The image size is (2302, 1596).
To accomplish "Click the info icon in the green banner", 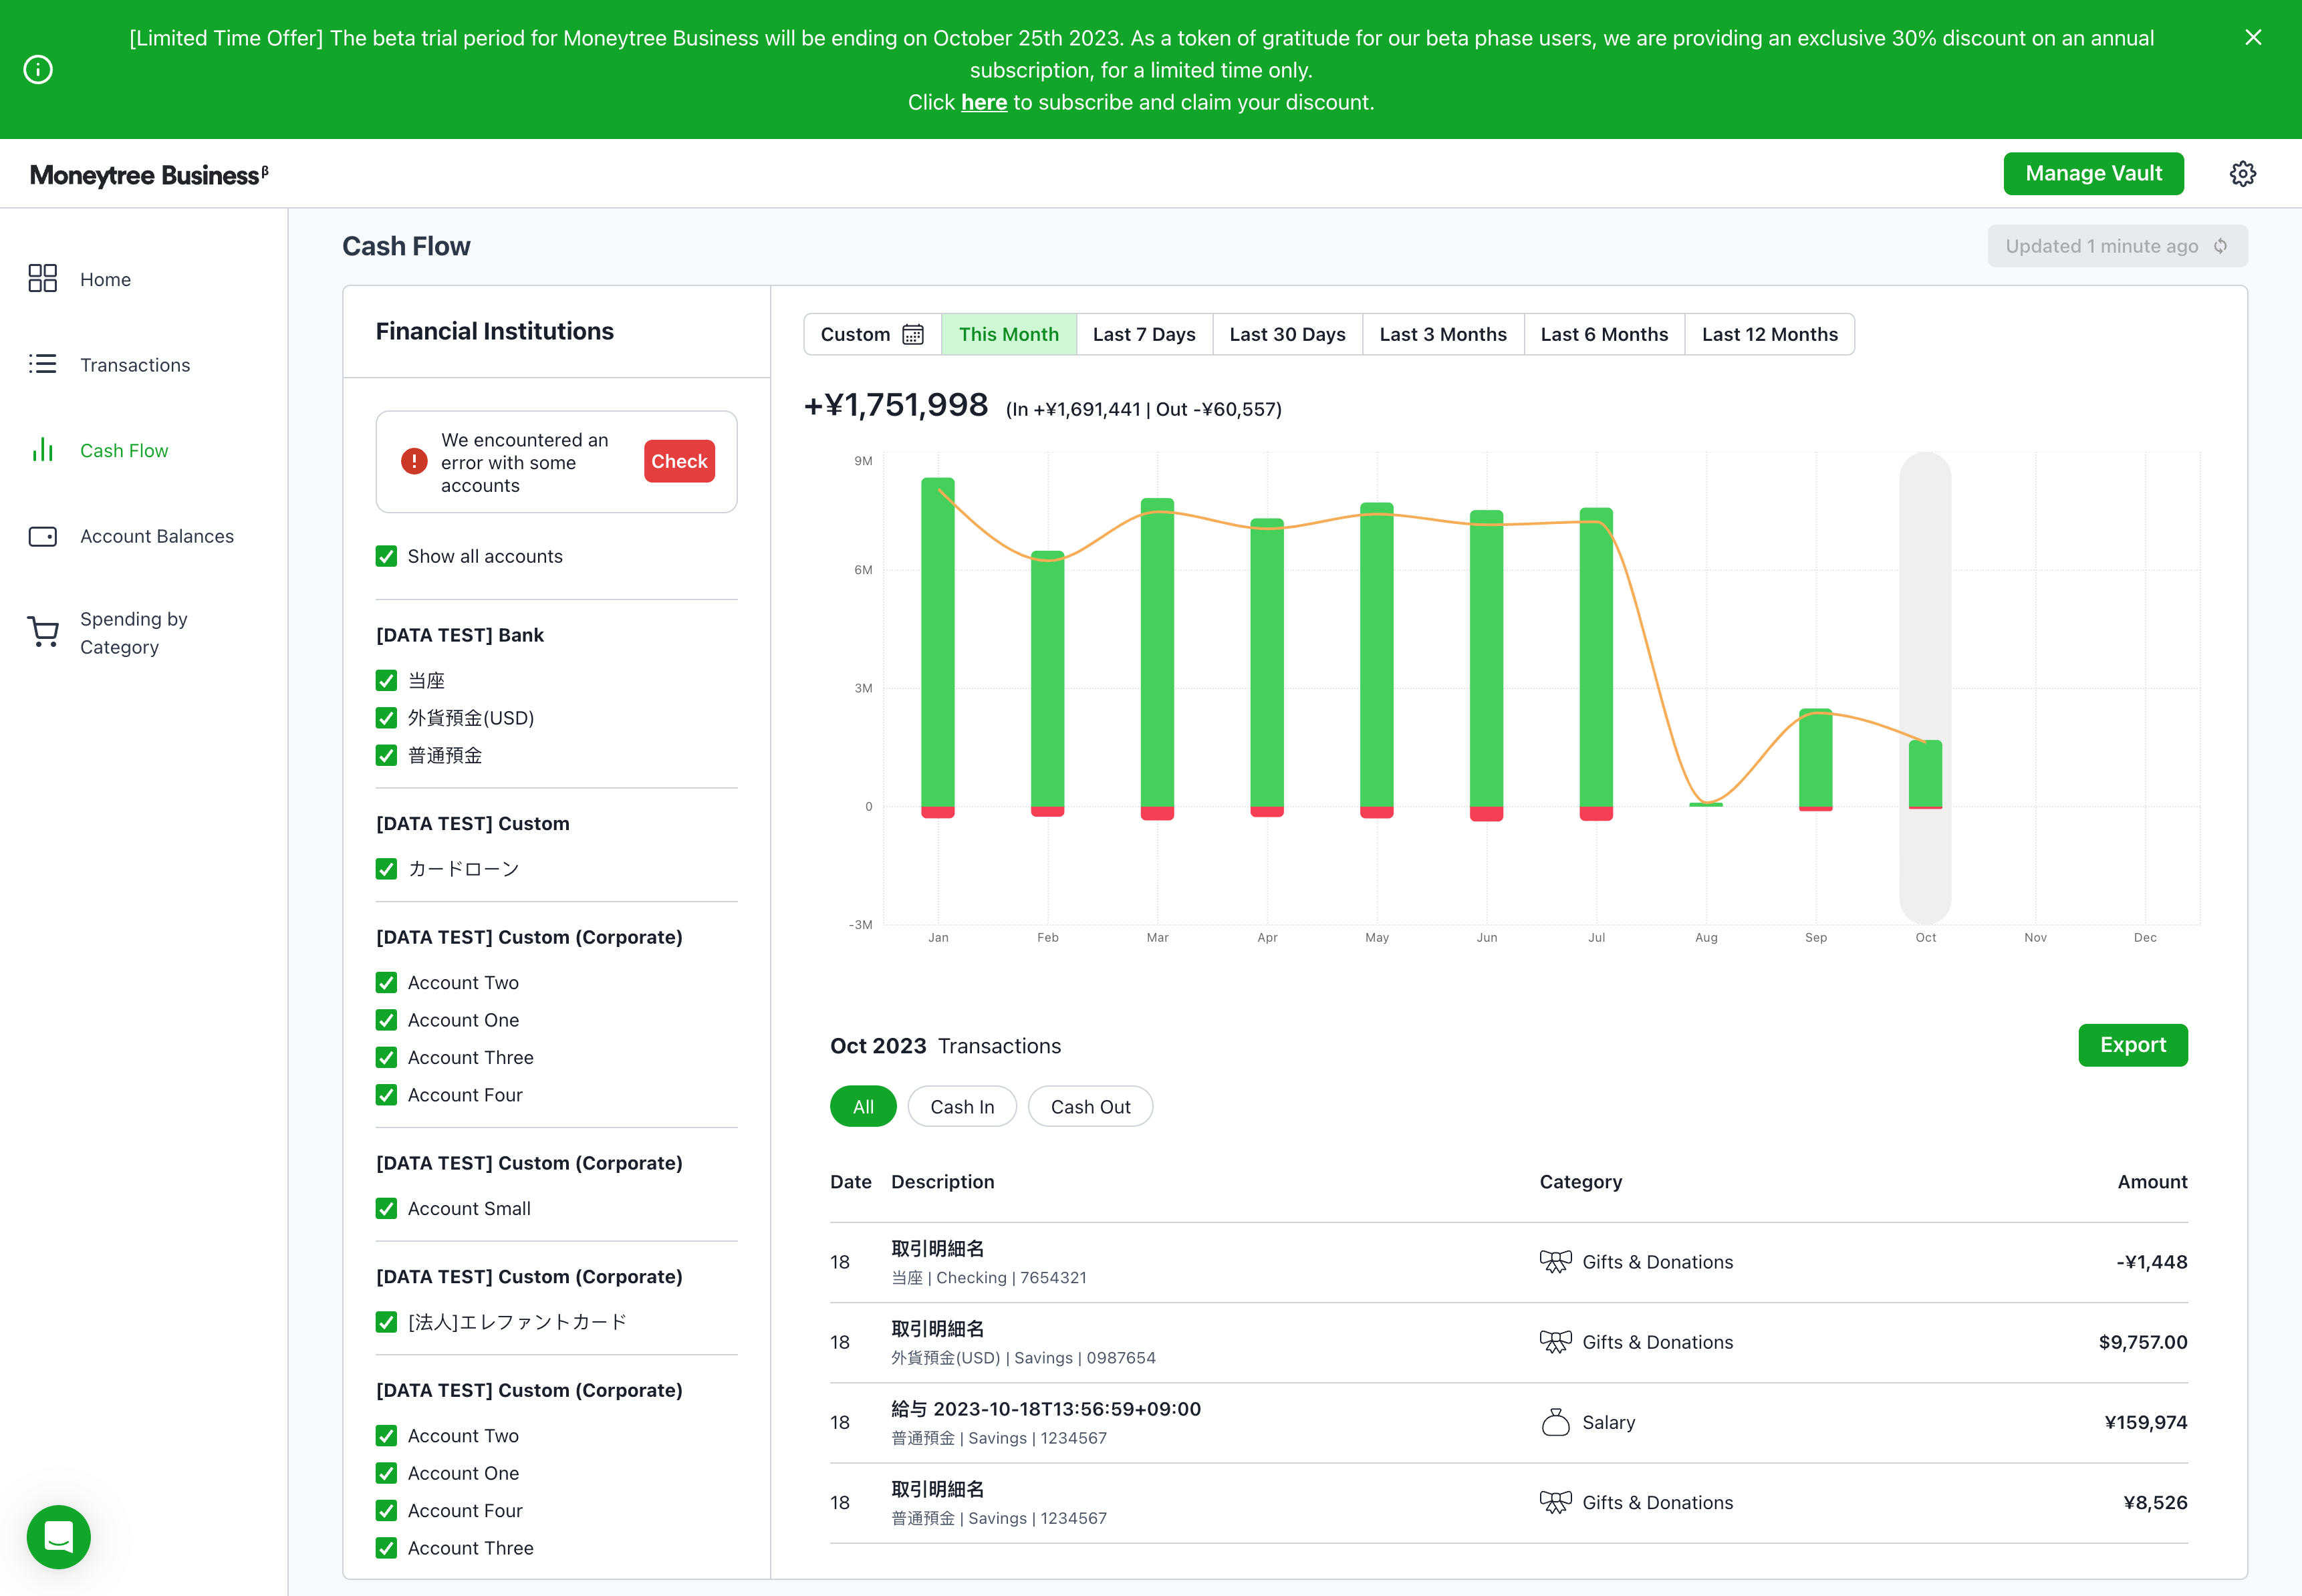I will [38, 70].
